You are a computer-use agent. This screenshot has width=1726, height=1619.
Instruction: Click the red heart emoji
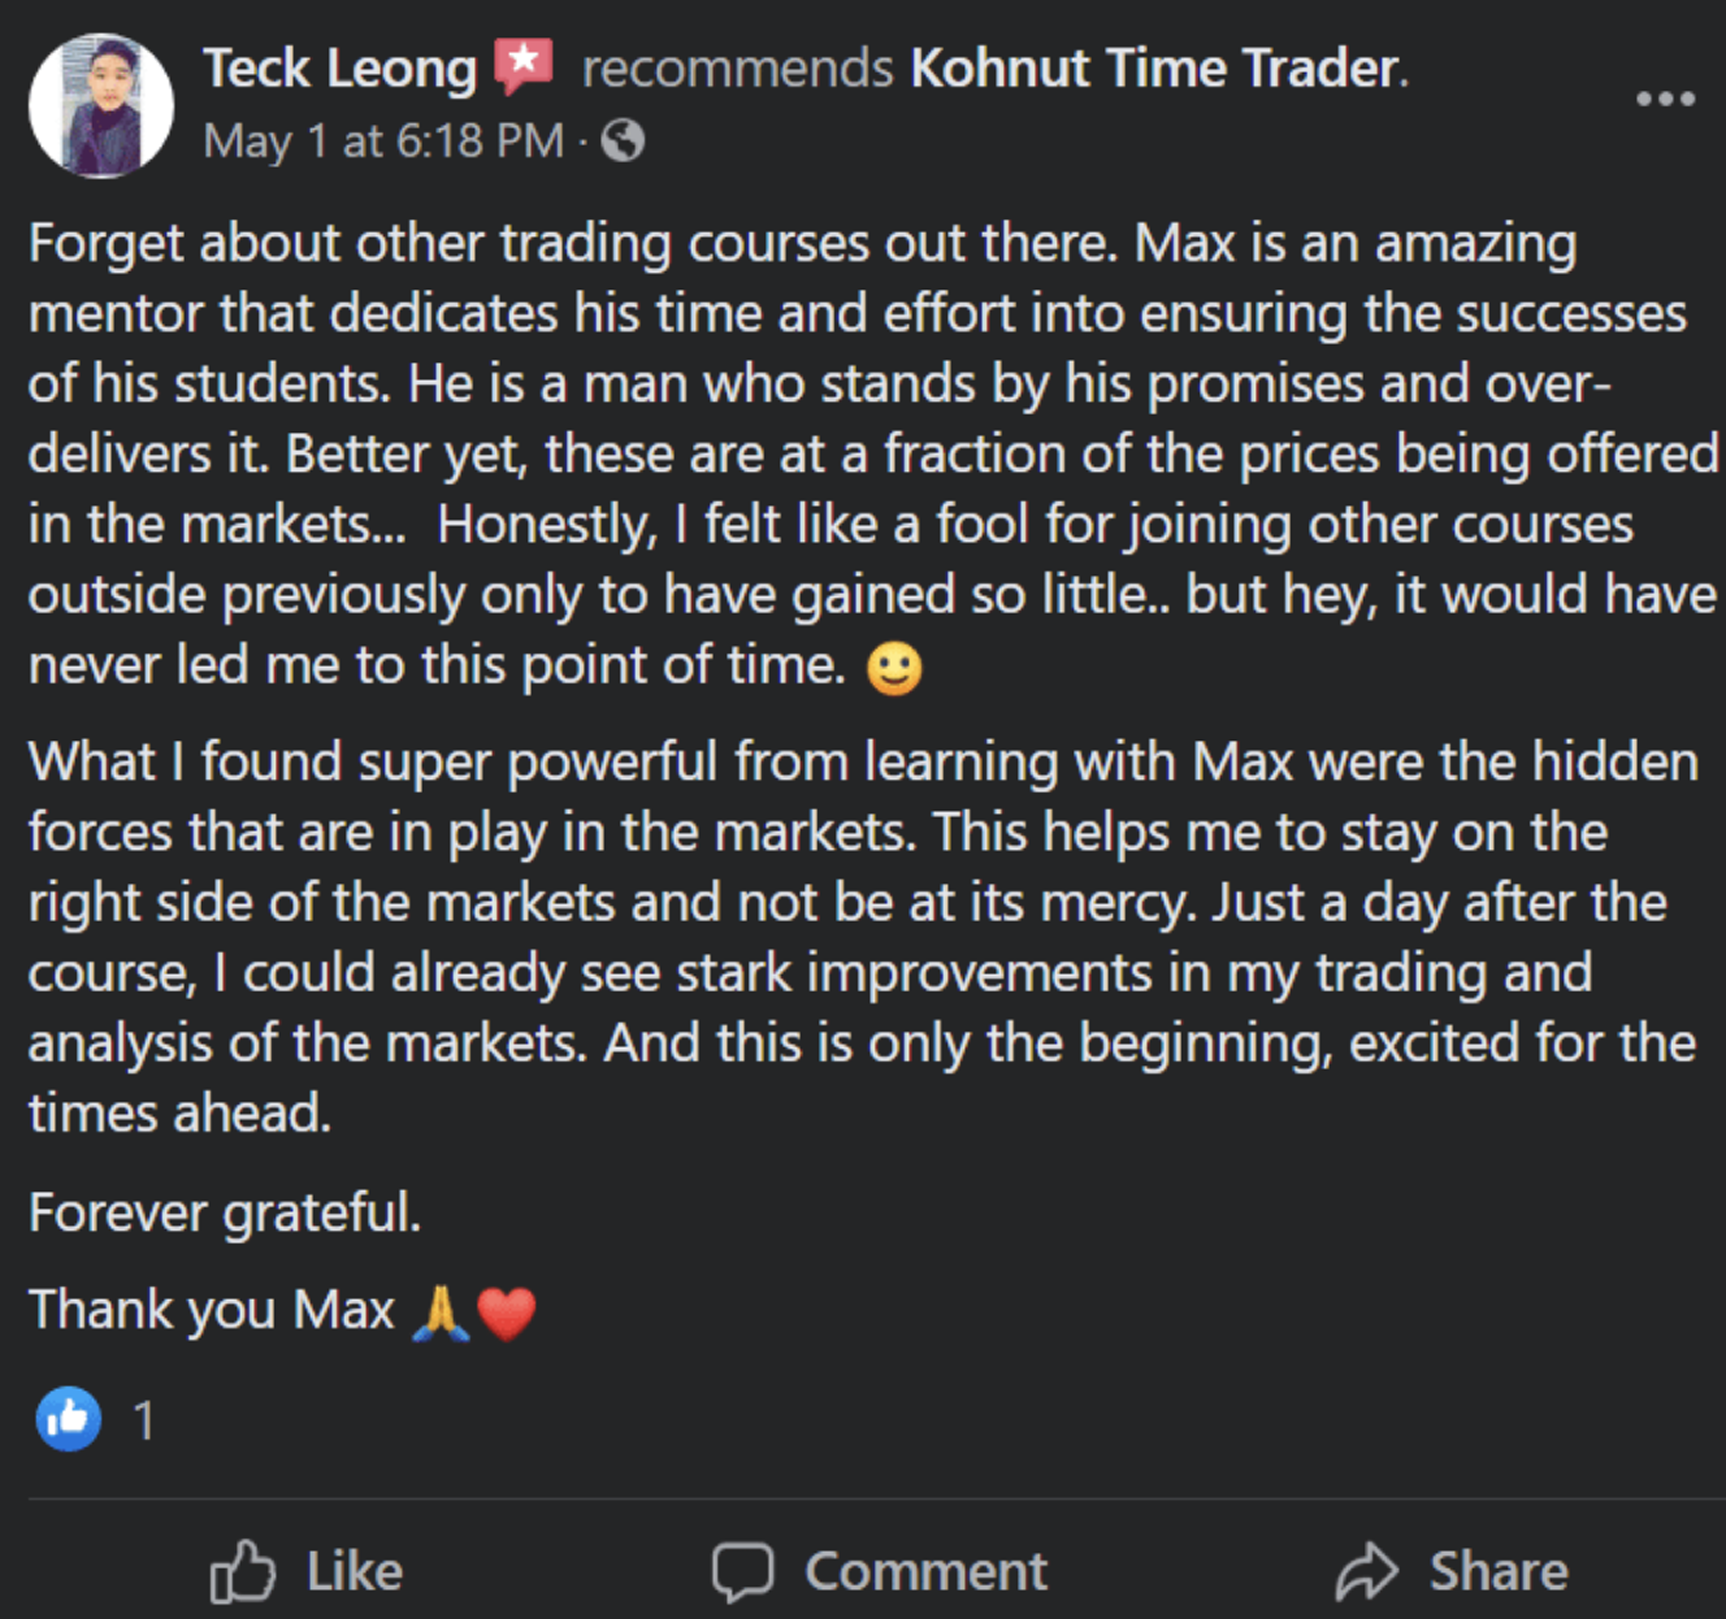(507, 1313)
